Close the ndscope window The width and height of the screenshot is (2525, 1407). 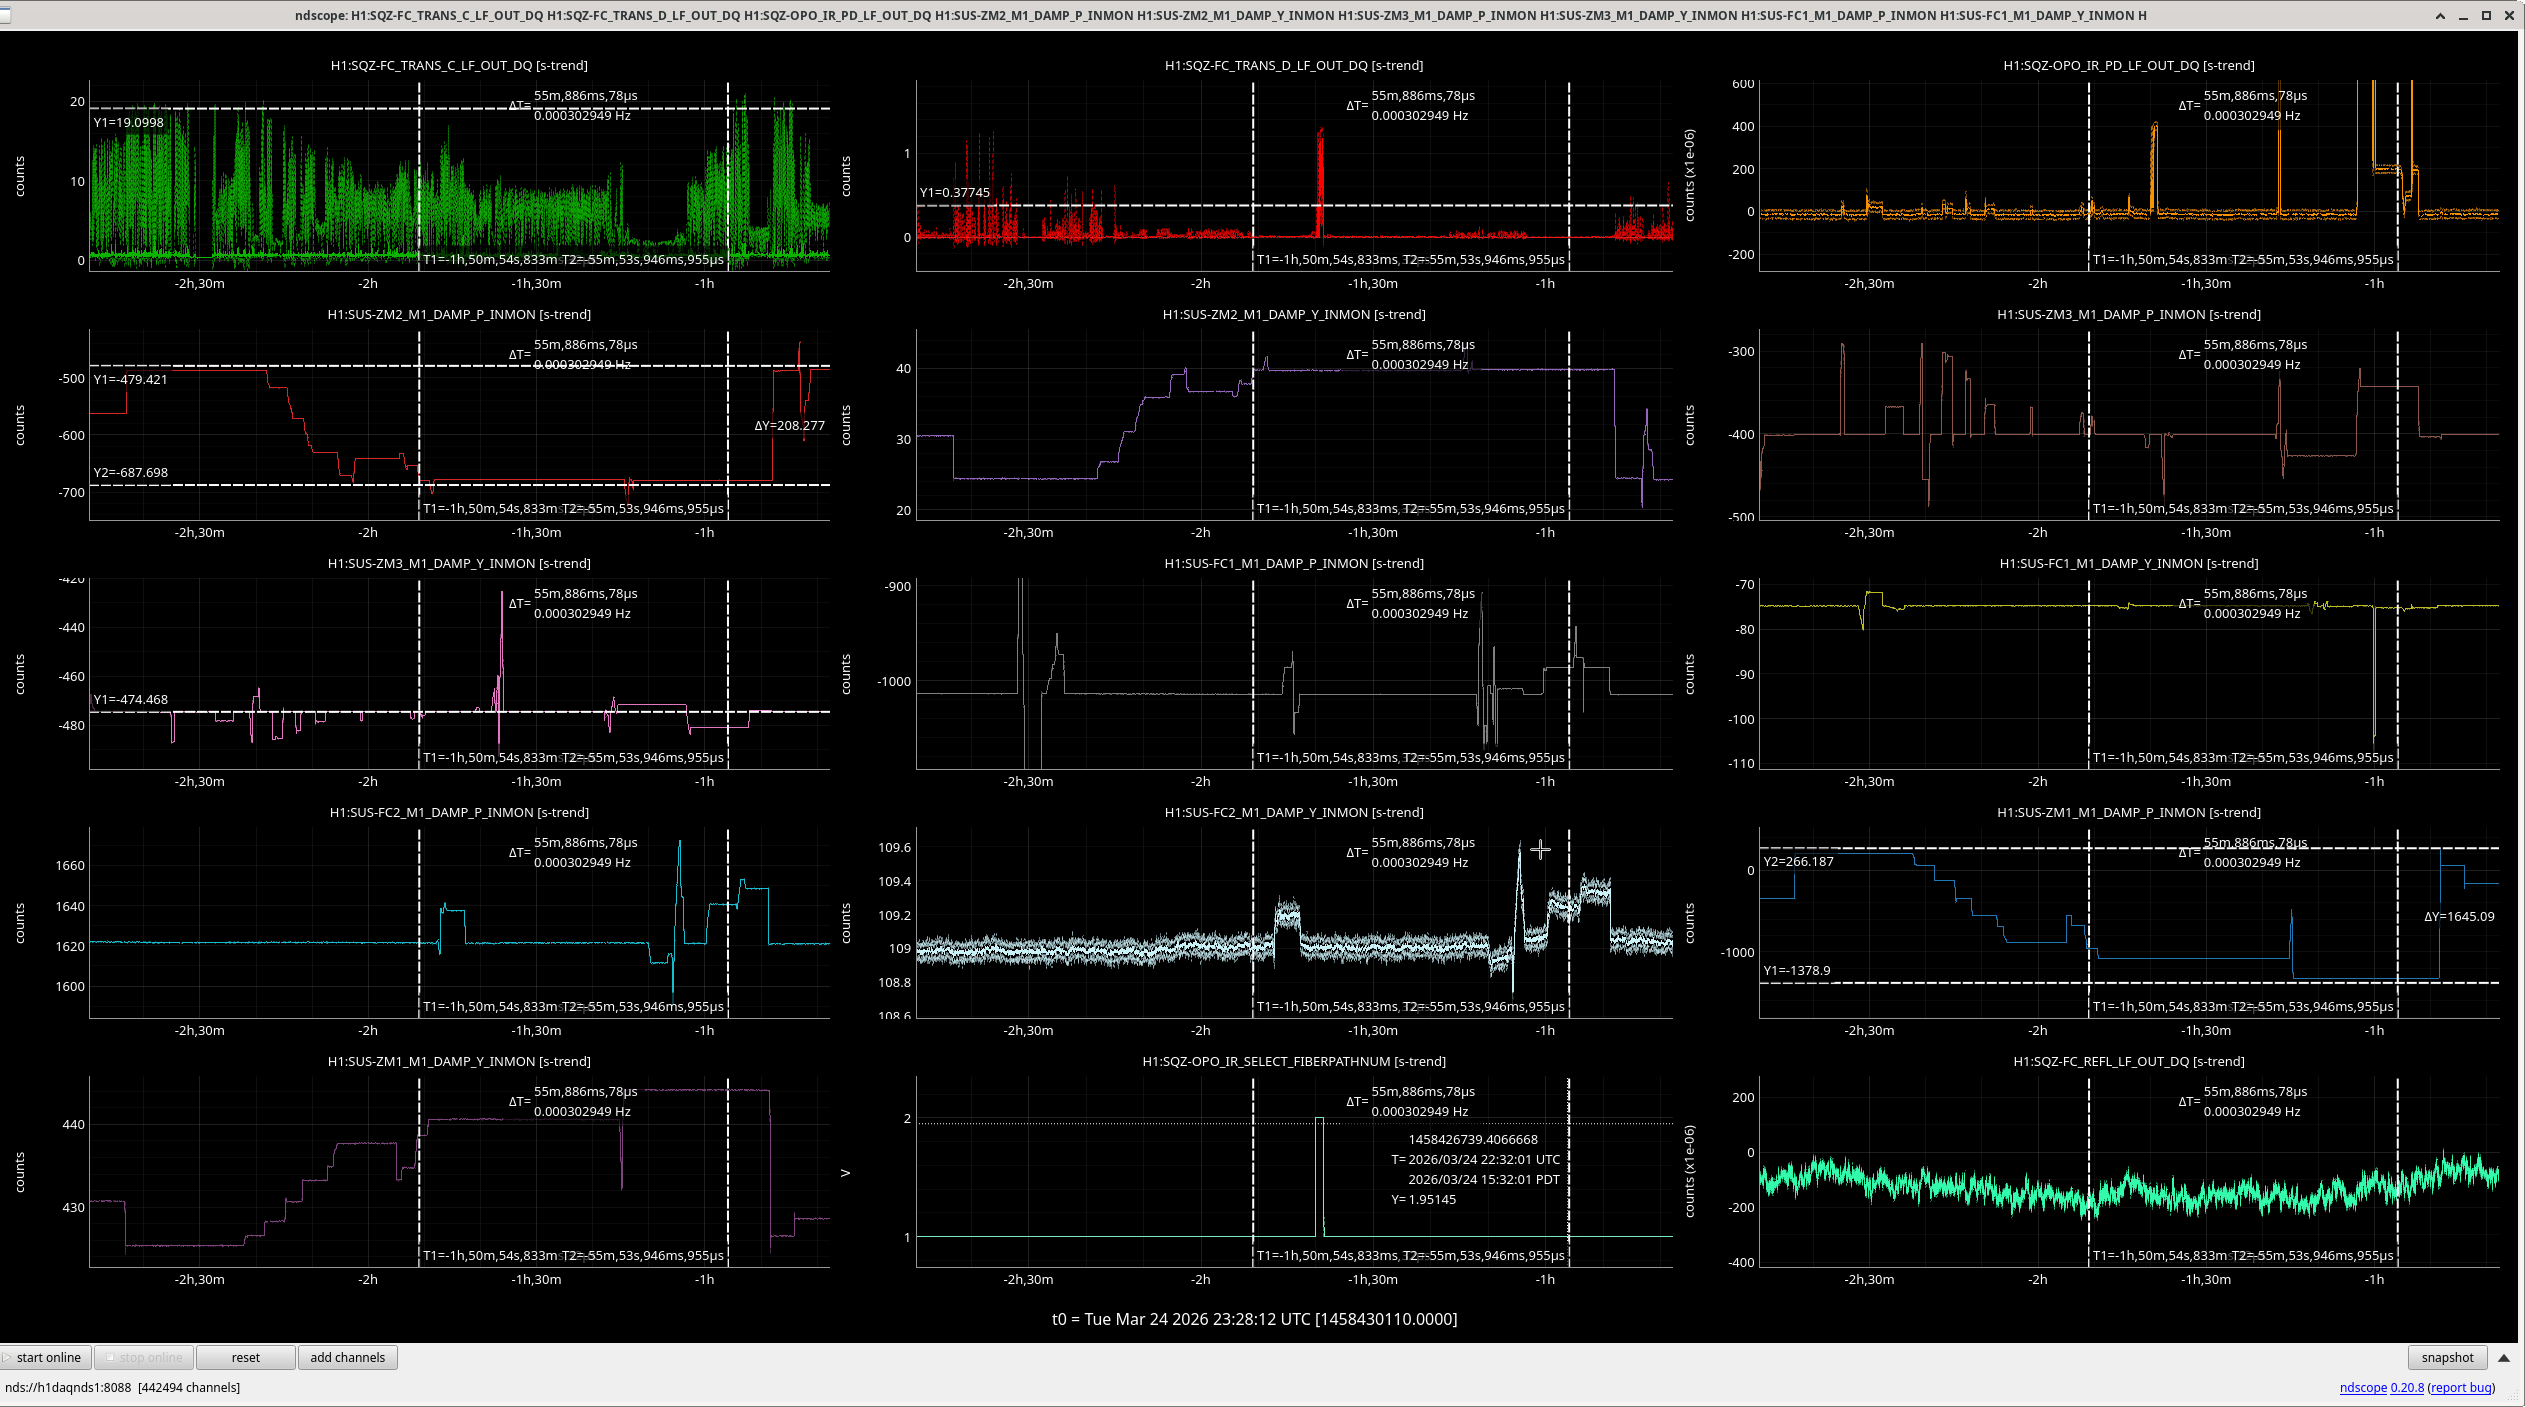point(2510,15)
